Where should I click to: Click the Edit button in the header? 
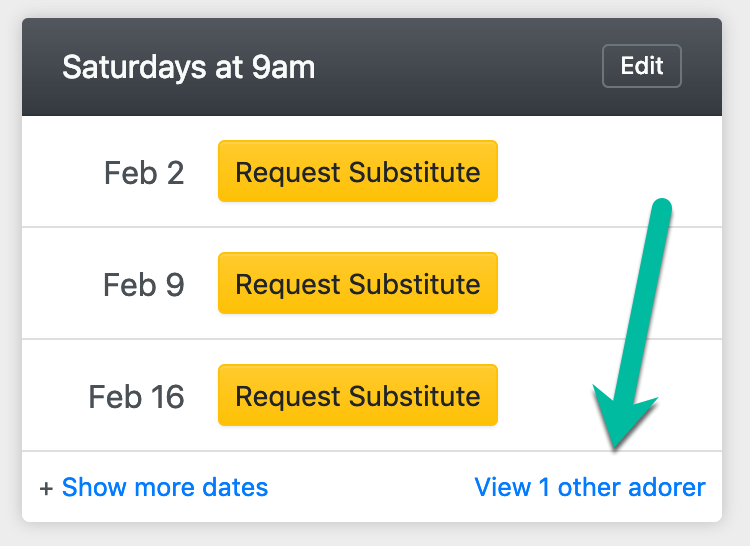(x=641, y=66)
